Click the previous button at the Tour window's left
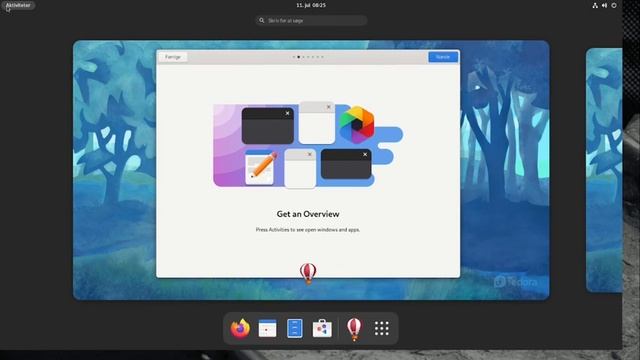The image size is (640, 360). click(173, 57)
